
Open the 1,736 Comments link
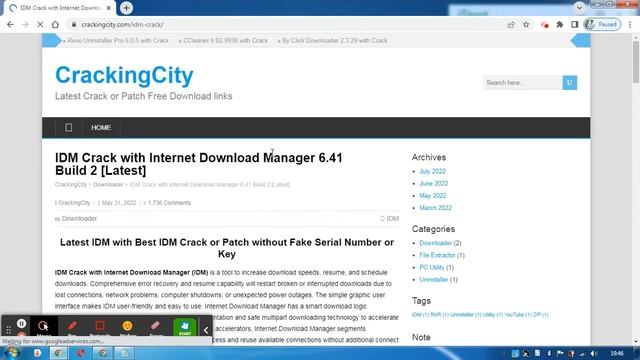tap(169, 203)
